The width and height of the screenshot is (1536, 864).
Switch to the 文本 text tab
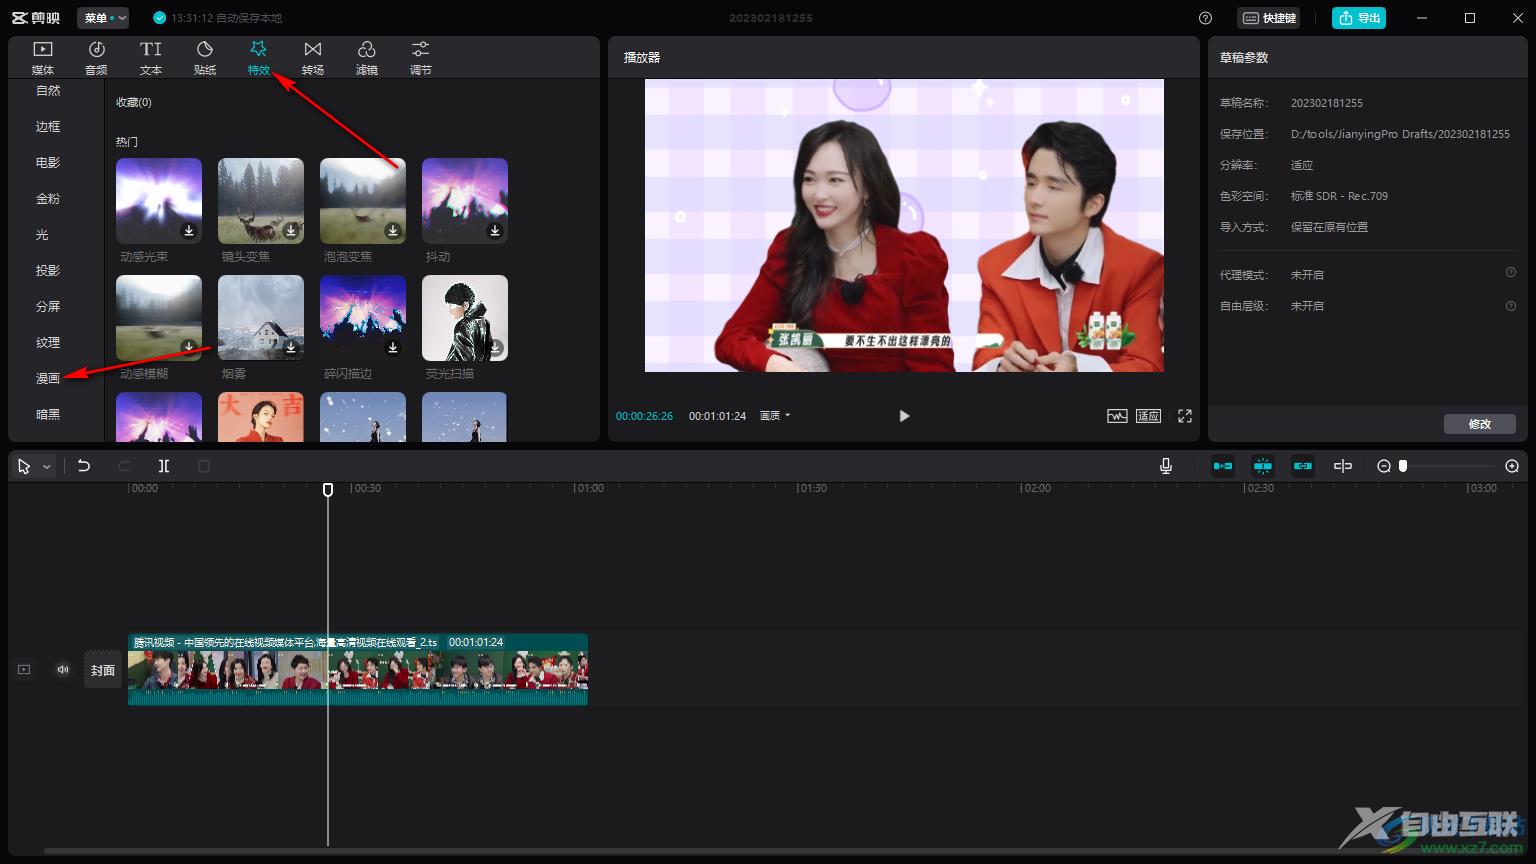[151, 58]
